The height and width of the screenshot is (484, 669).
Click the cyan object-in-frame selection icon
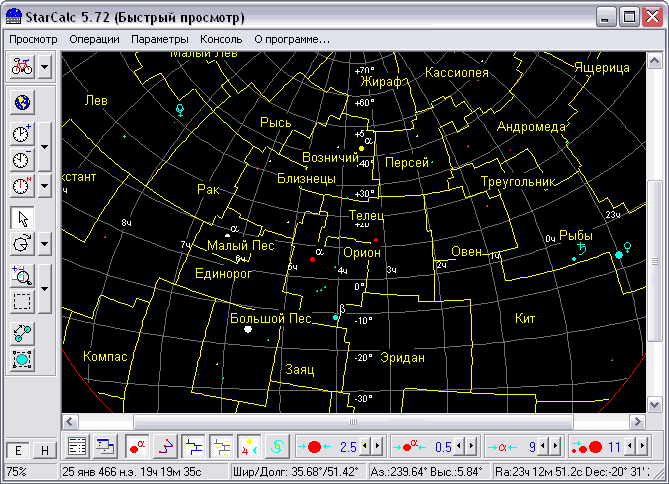[22, 359]
